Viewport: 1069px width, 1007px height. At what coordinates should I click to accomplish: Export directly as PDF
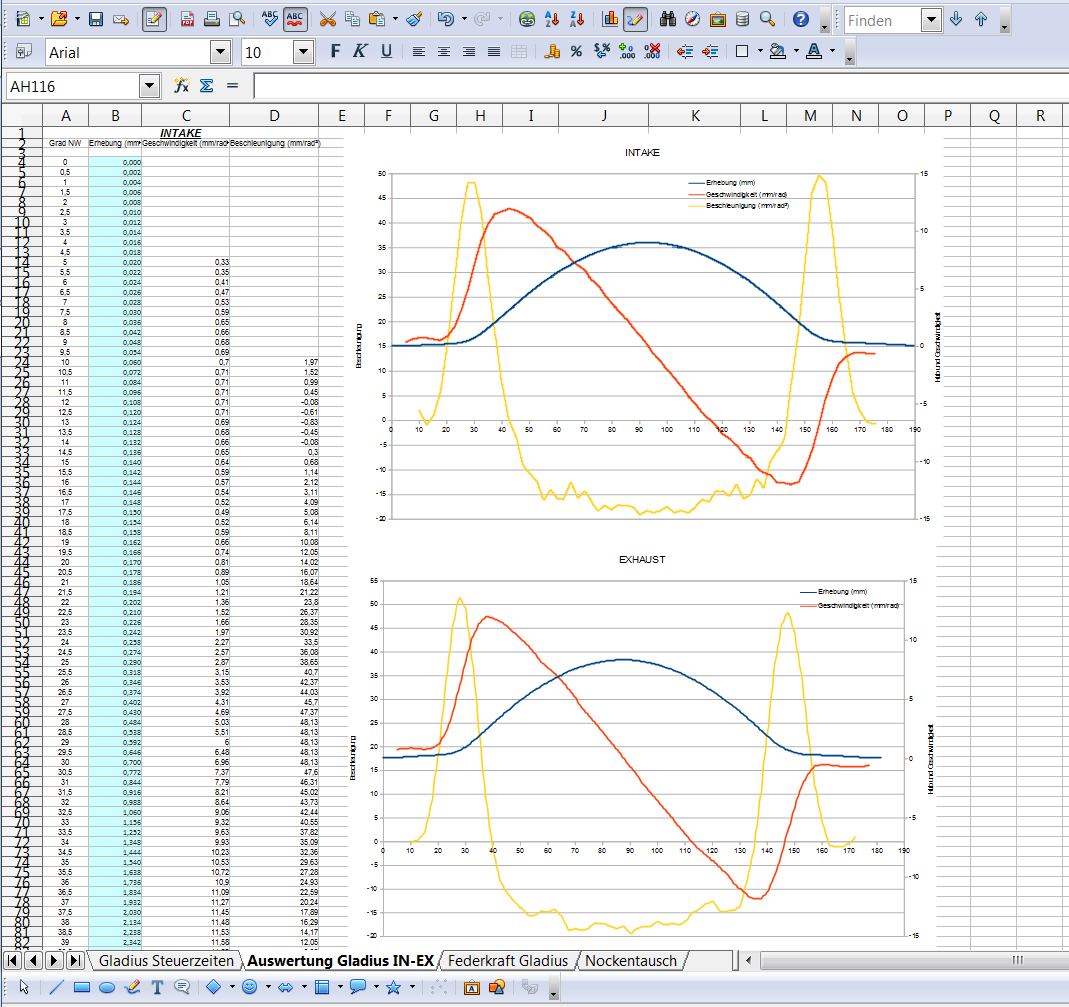188,19
